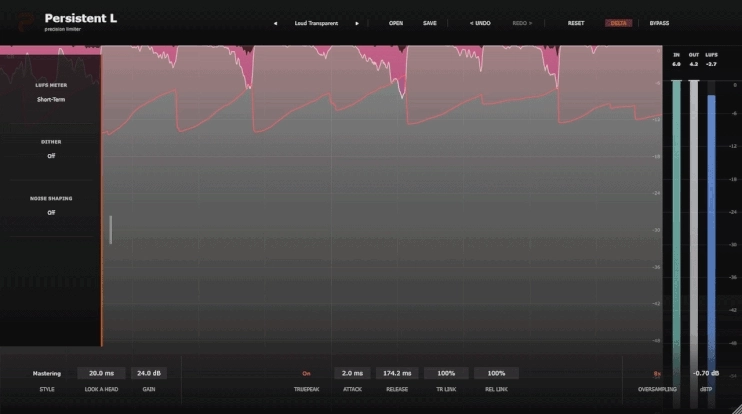This screenshot has width=742, height=414.
Task: Click the 174.2 ms release field
Action: pyautogui.click(x=397, y=373)
